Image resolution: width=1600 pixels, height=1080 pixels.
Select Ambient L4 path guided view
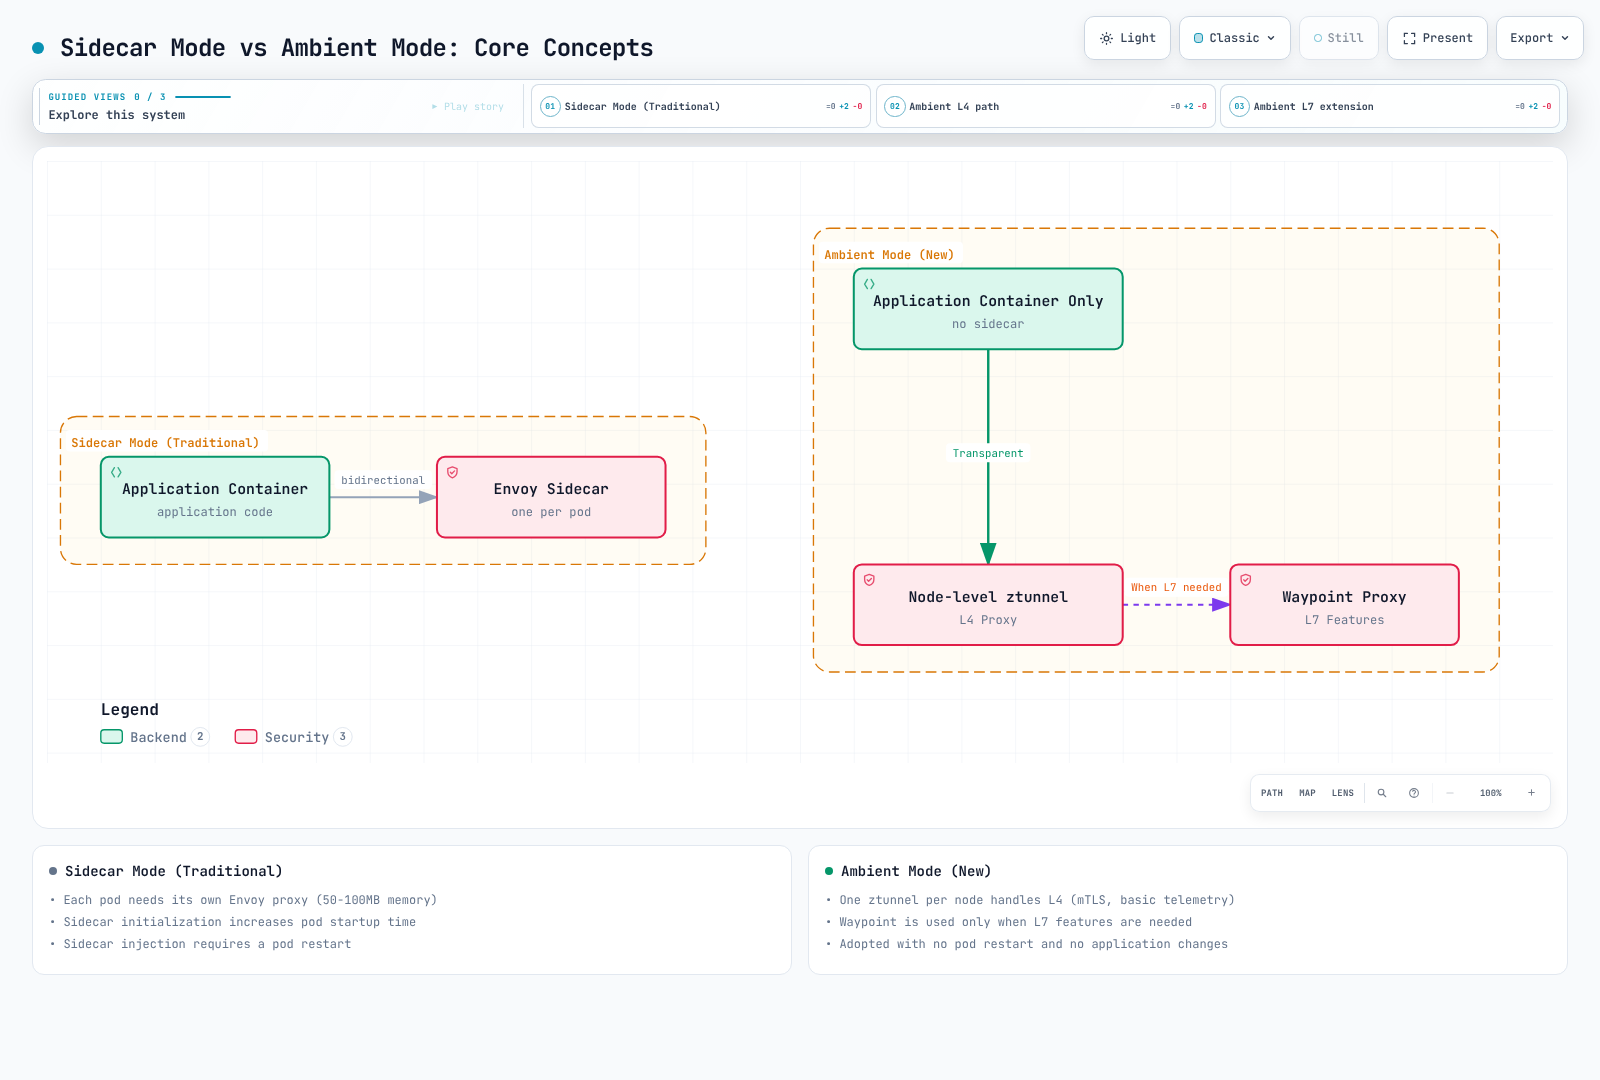[x=1045, y=106]
